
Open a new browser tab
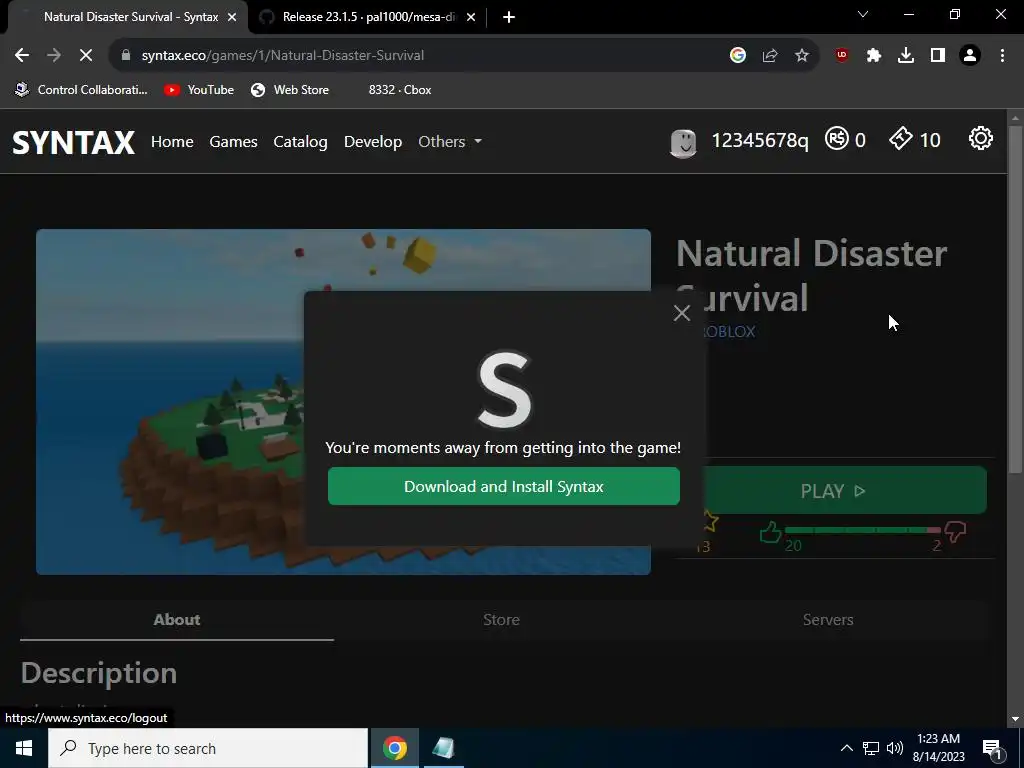(x=509, y=17)
